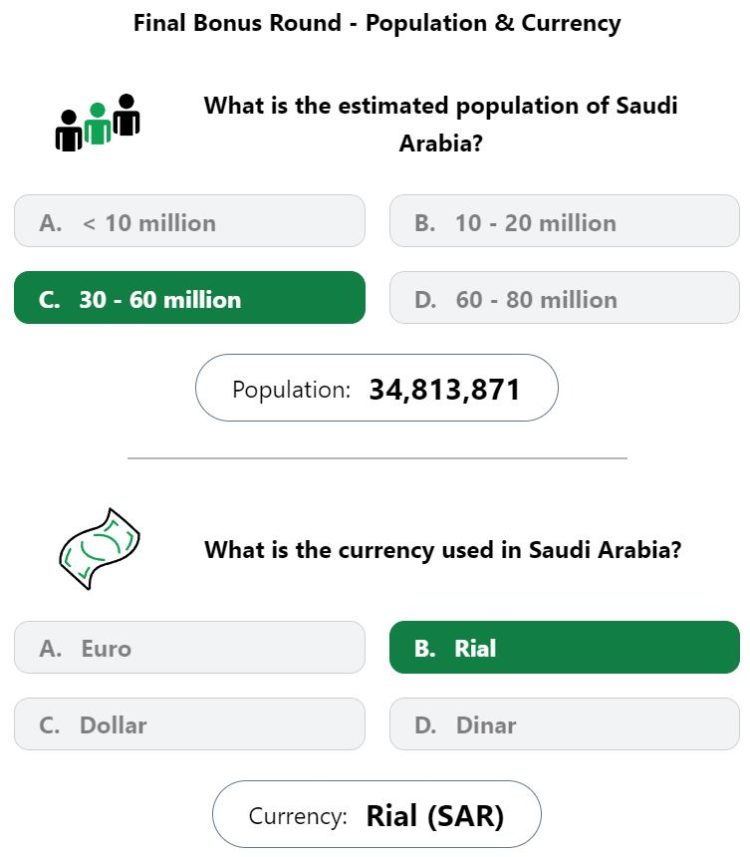Click the horizontal divider between questions
This screenshot has height=857, width=750.
377,458
